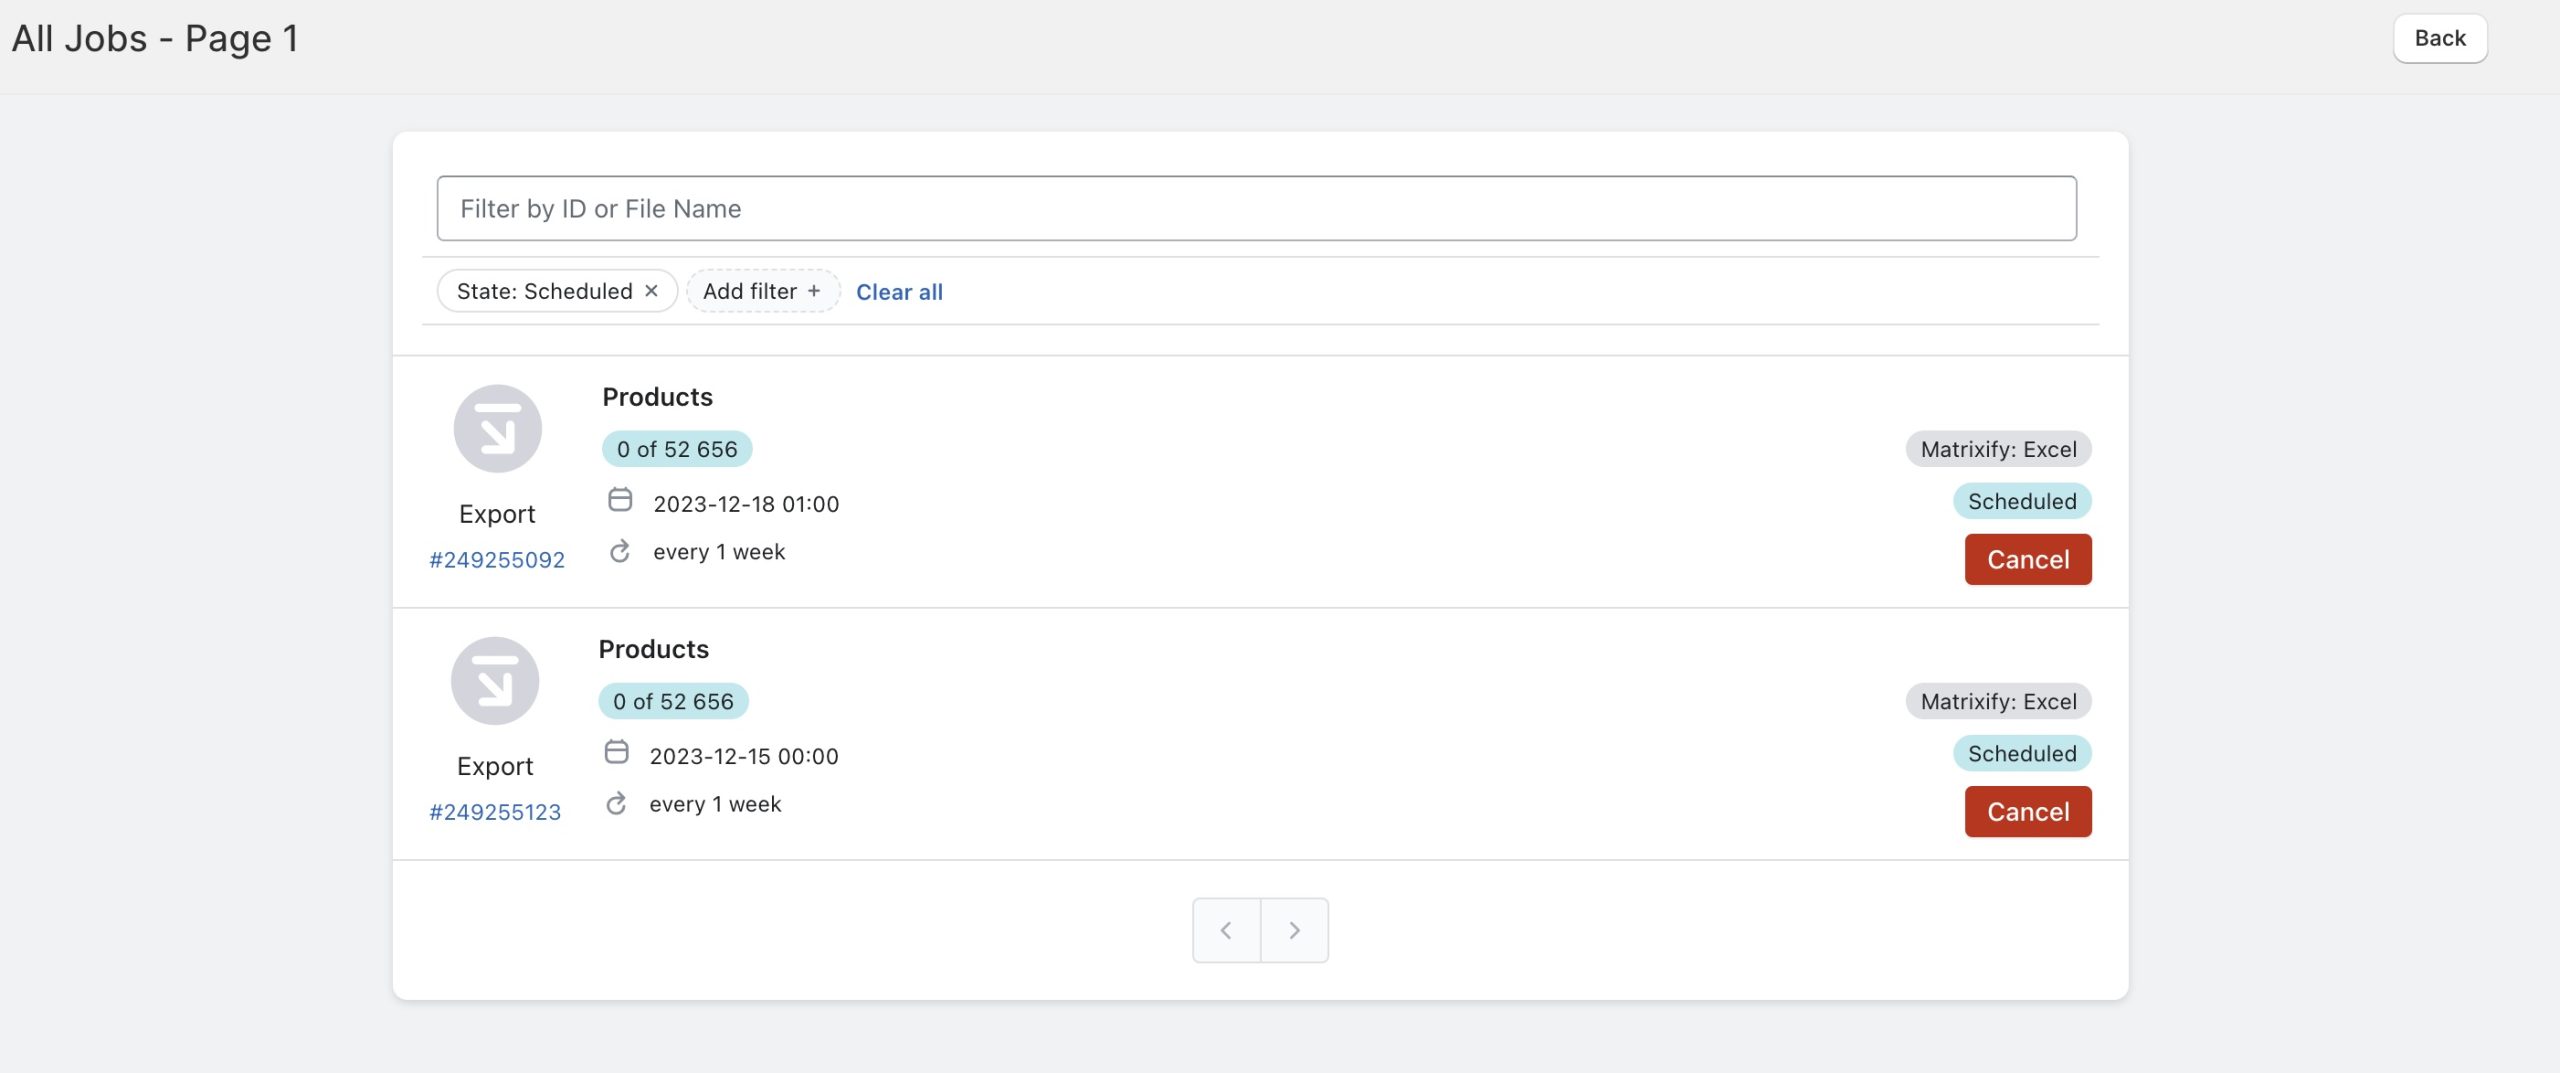2560x1073 pixels.
Task: Click repeat icon of second job's weekly schedule
Action: point(617,804)
